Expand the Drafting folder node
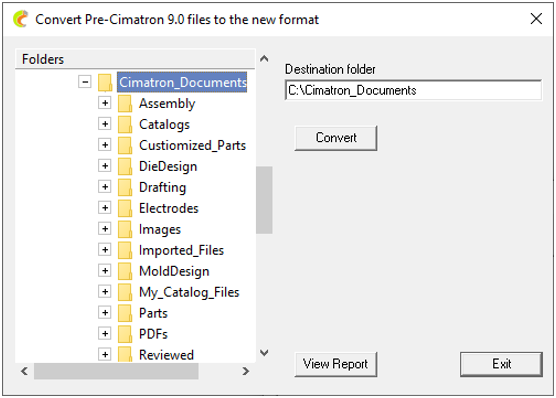556x398 pixels. [x=105, y=187]
